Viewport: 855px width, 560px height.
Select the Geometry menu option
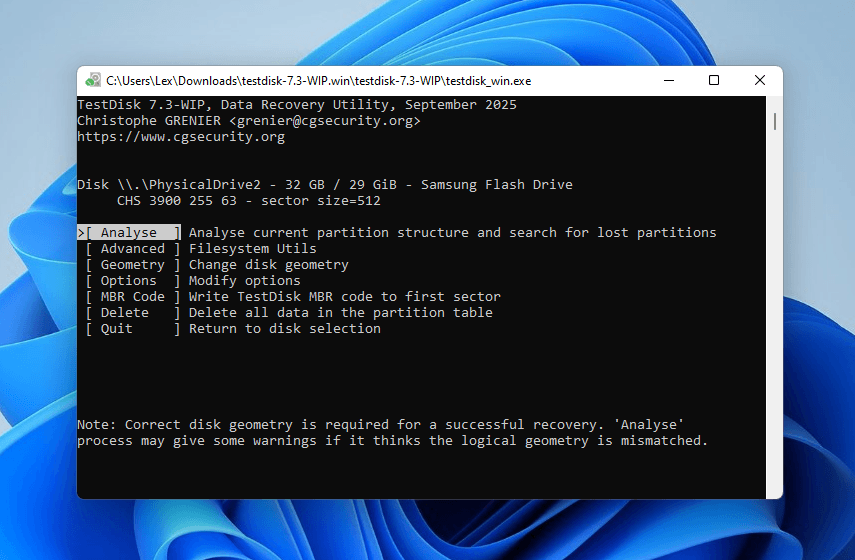(133, 265)
